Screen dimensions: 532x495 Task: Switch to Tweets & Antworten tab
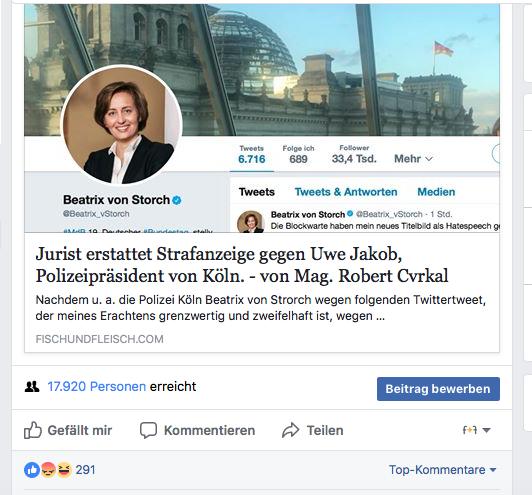[346, 192]
